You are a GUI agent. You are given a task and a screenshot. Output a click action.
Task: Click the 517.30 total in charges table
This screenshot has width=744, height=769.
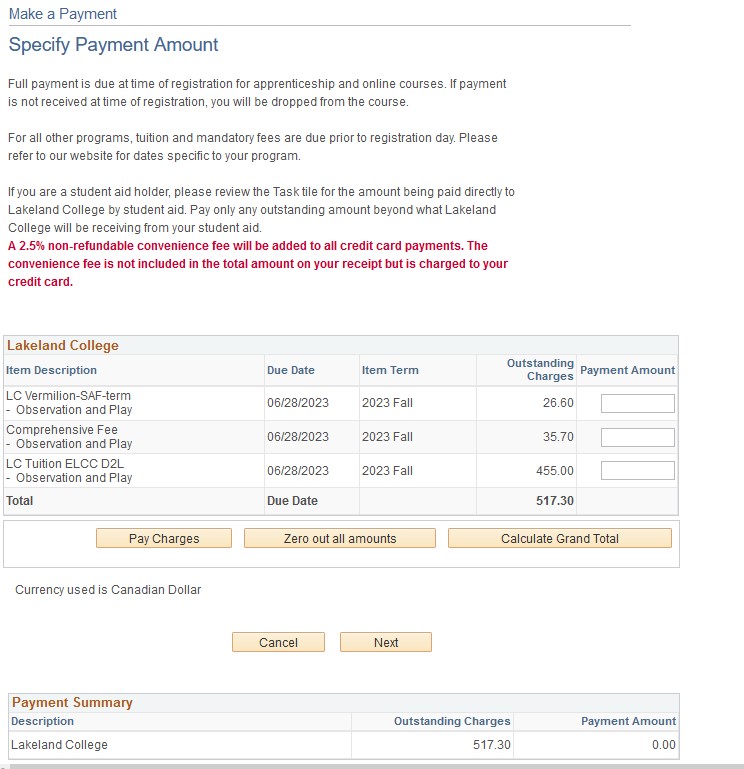554,500
